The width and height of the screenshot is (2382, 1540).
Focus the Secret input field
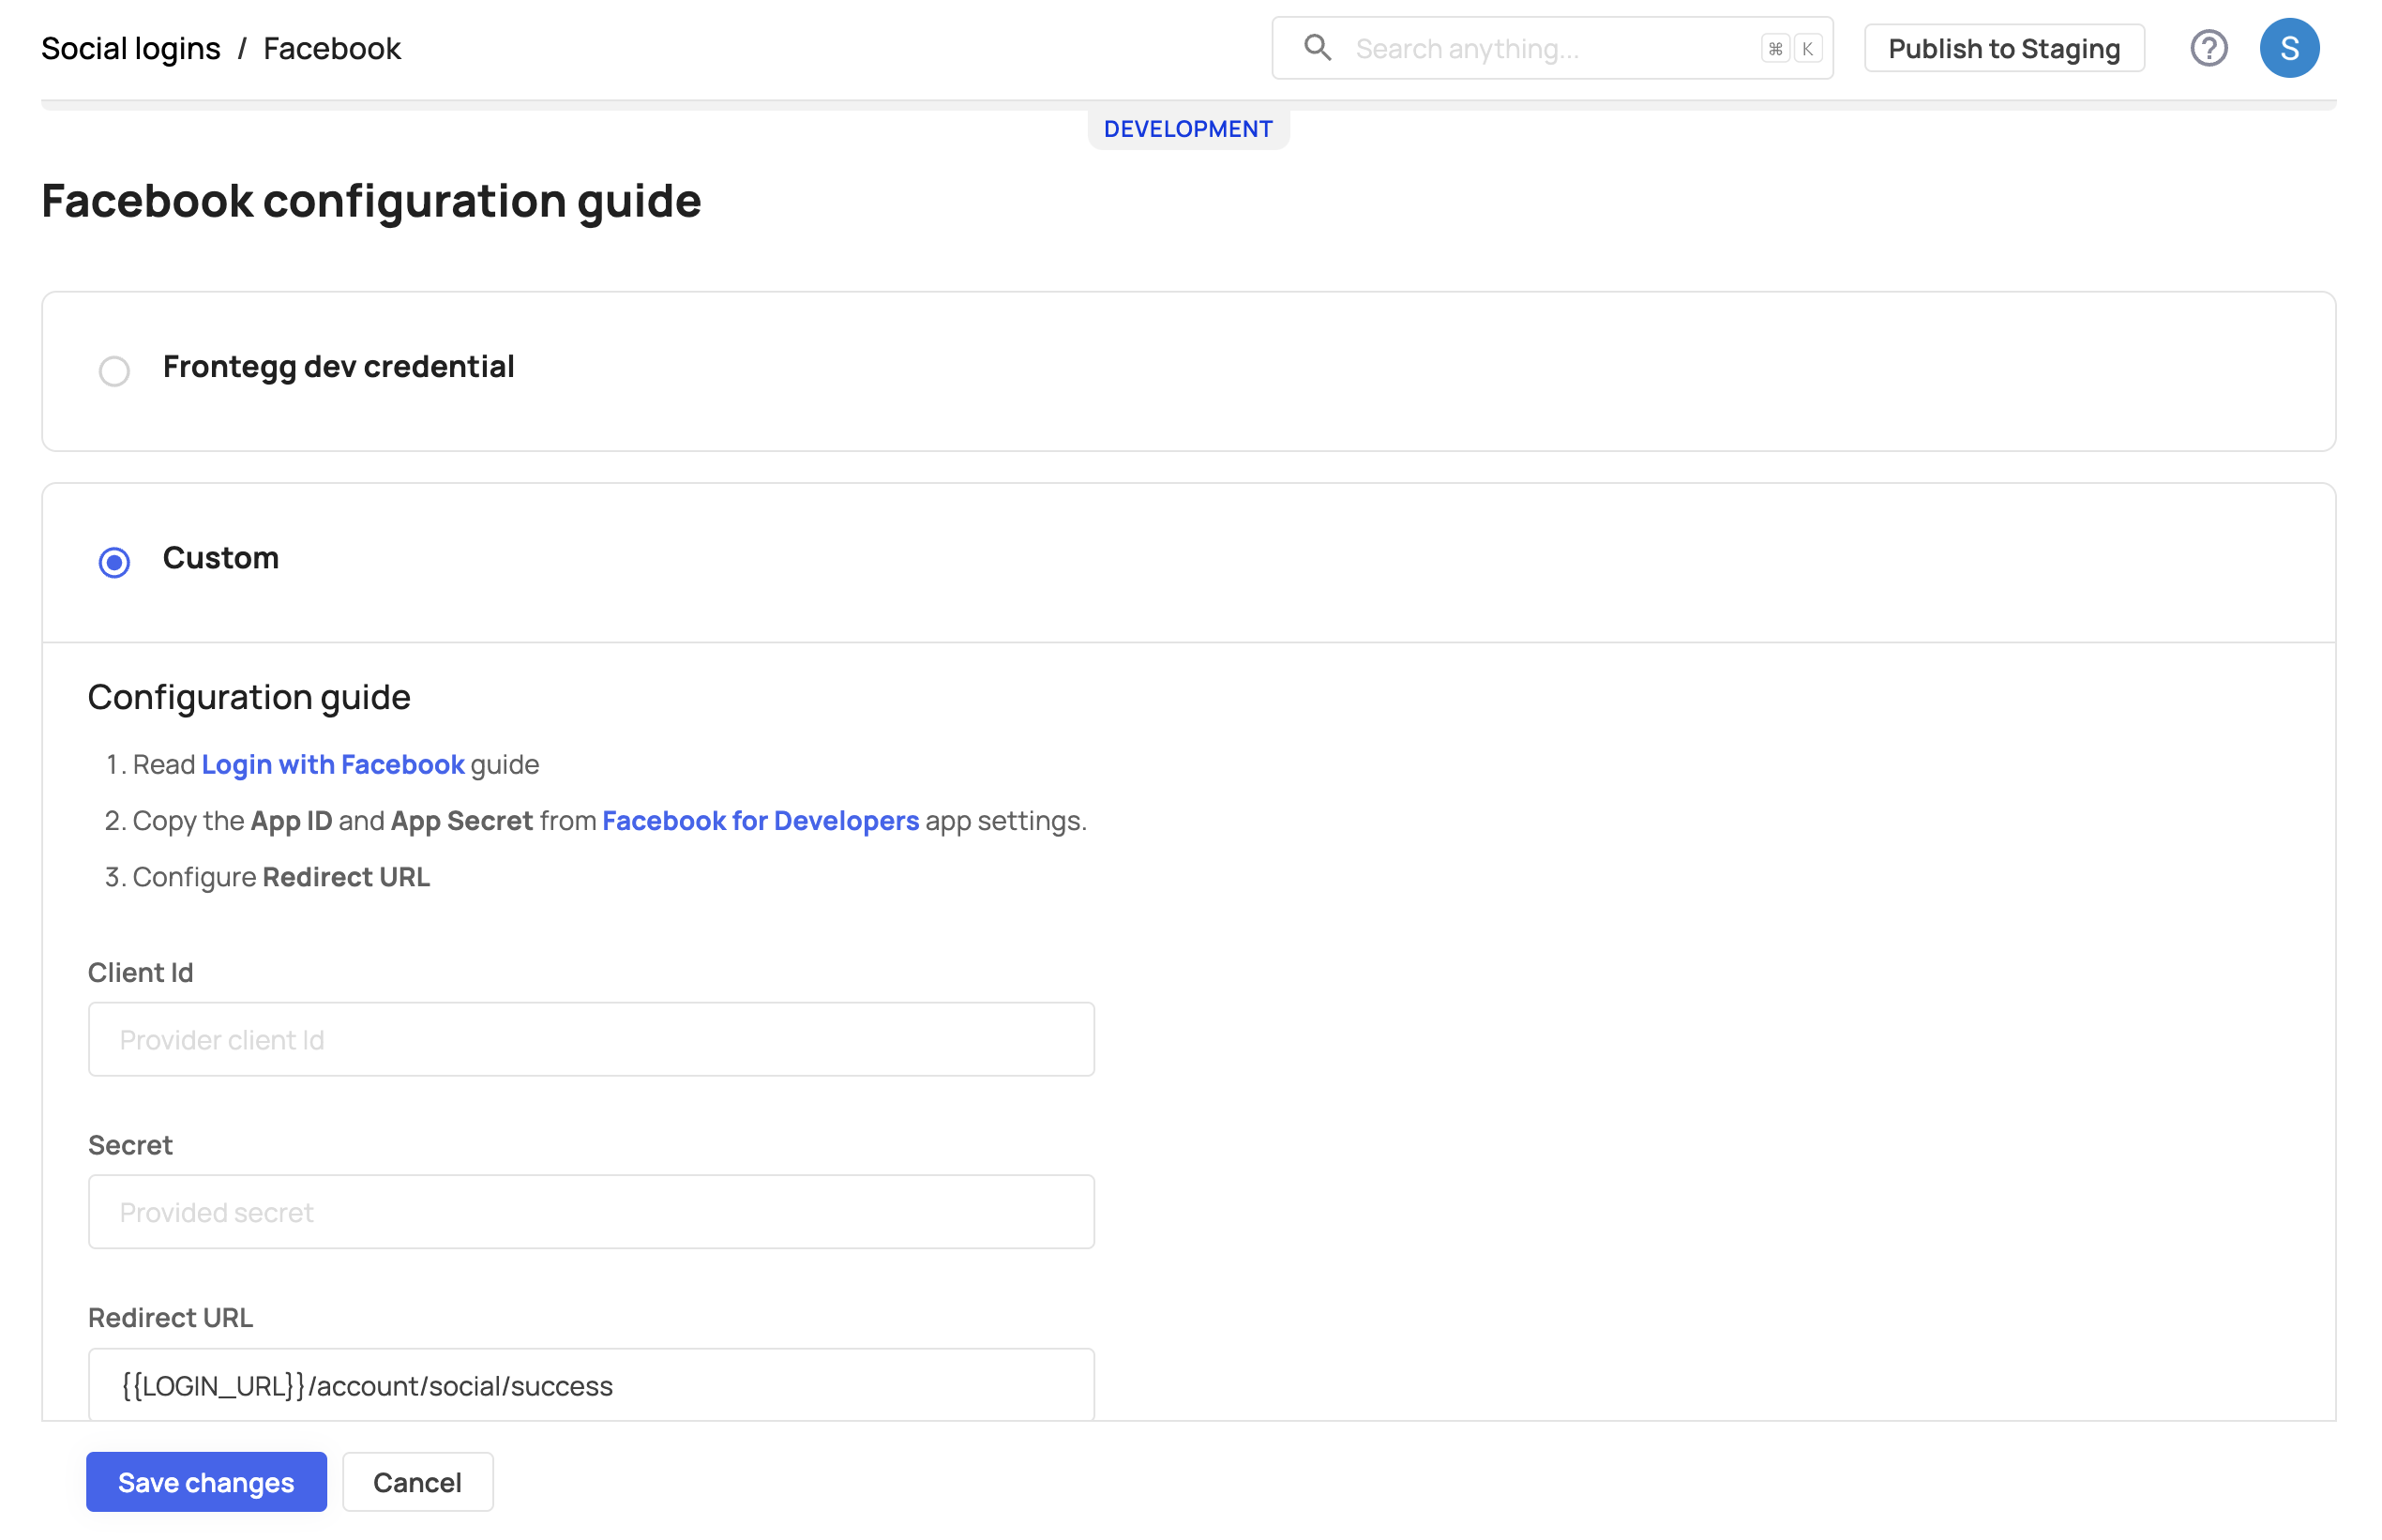591,1211
